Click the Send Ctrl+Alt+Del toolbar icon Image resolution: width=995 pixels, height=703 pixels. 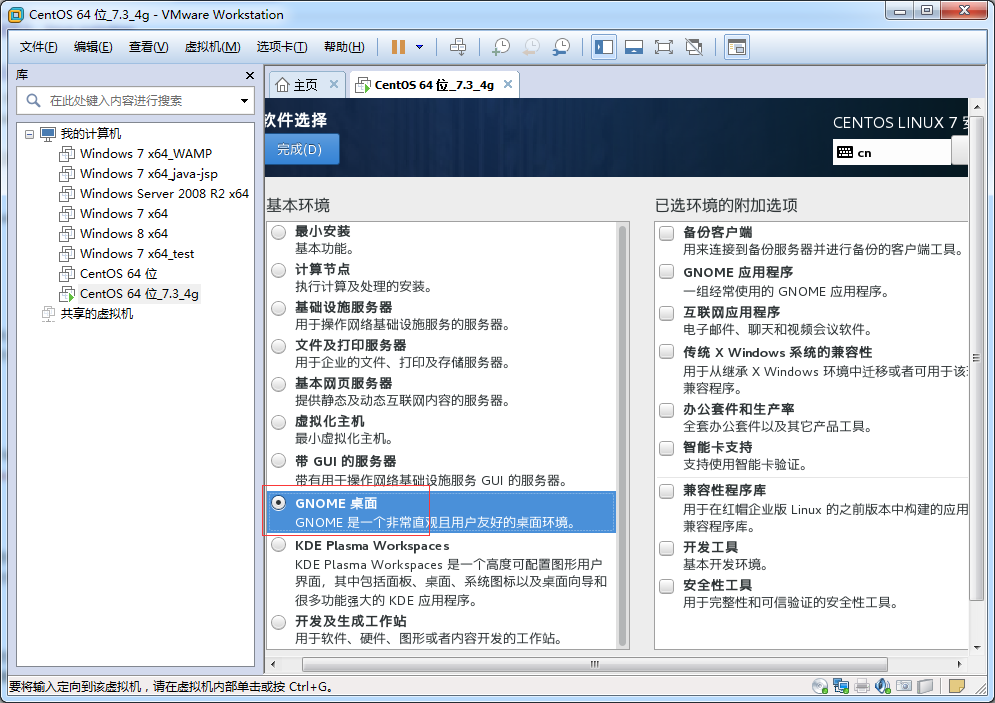458,47
